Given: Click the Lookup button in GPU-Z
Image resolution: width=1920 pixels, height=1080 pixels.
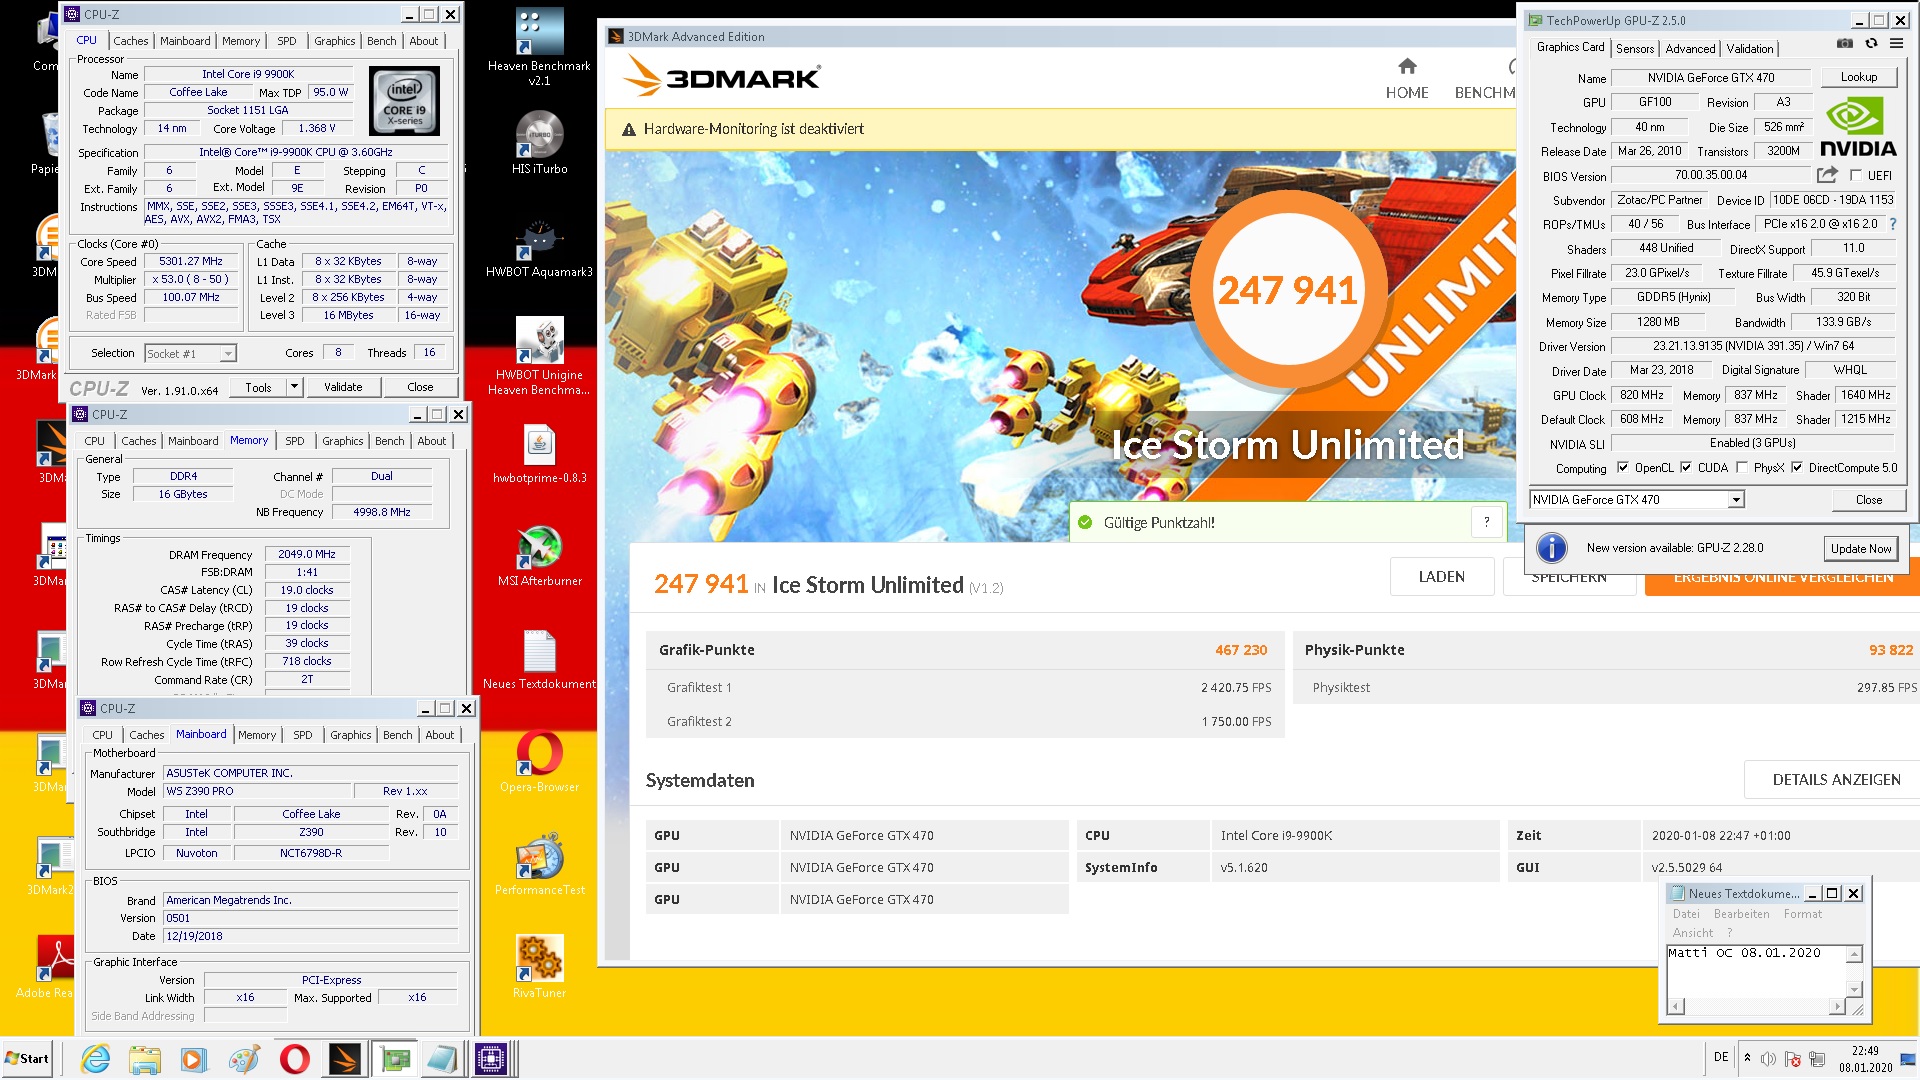Looking at the screenshot, I should [1859, 77].
